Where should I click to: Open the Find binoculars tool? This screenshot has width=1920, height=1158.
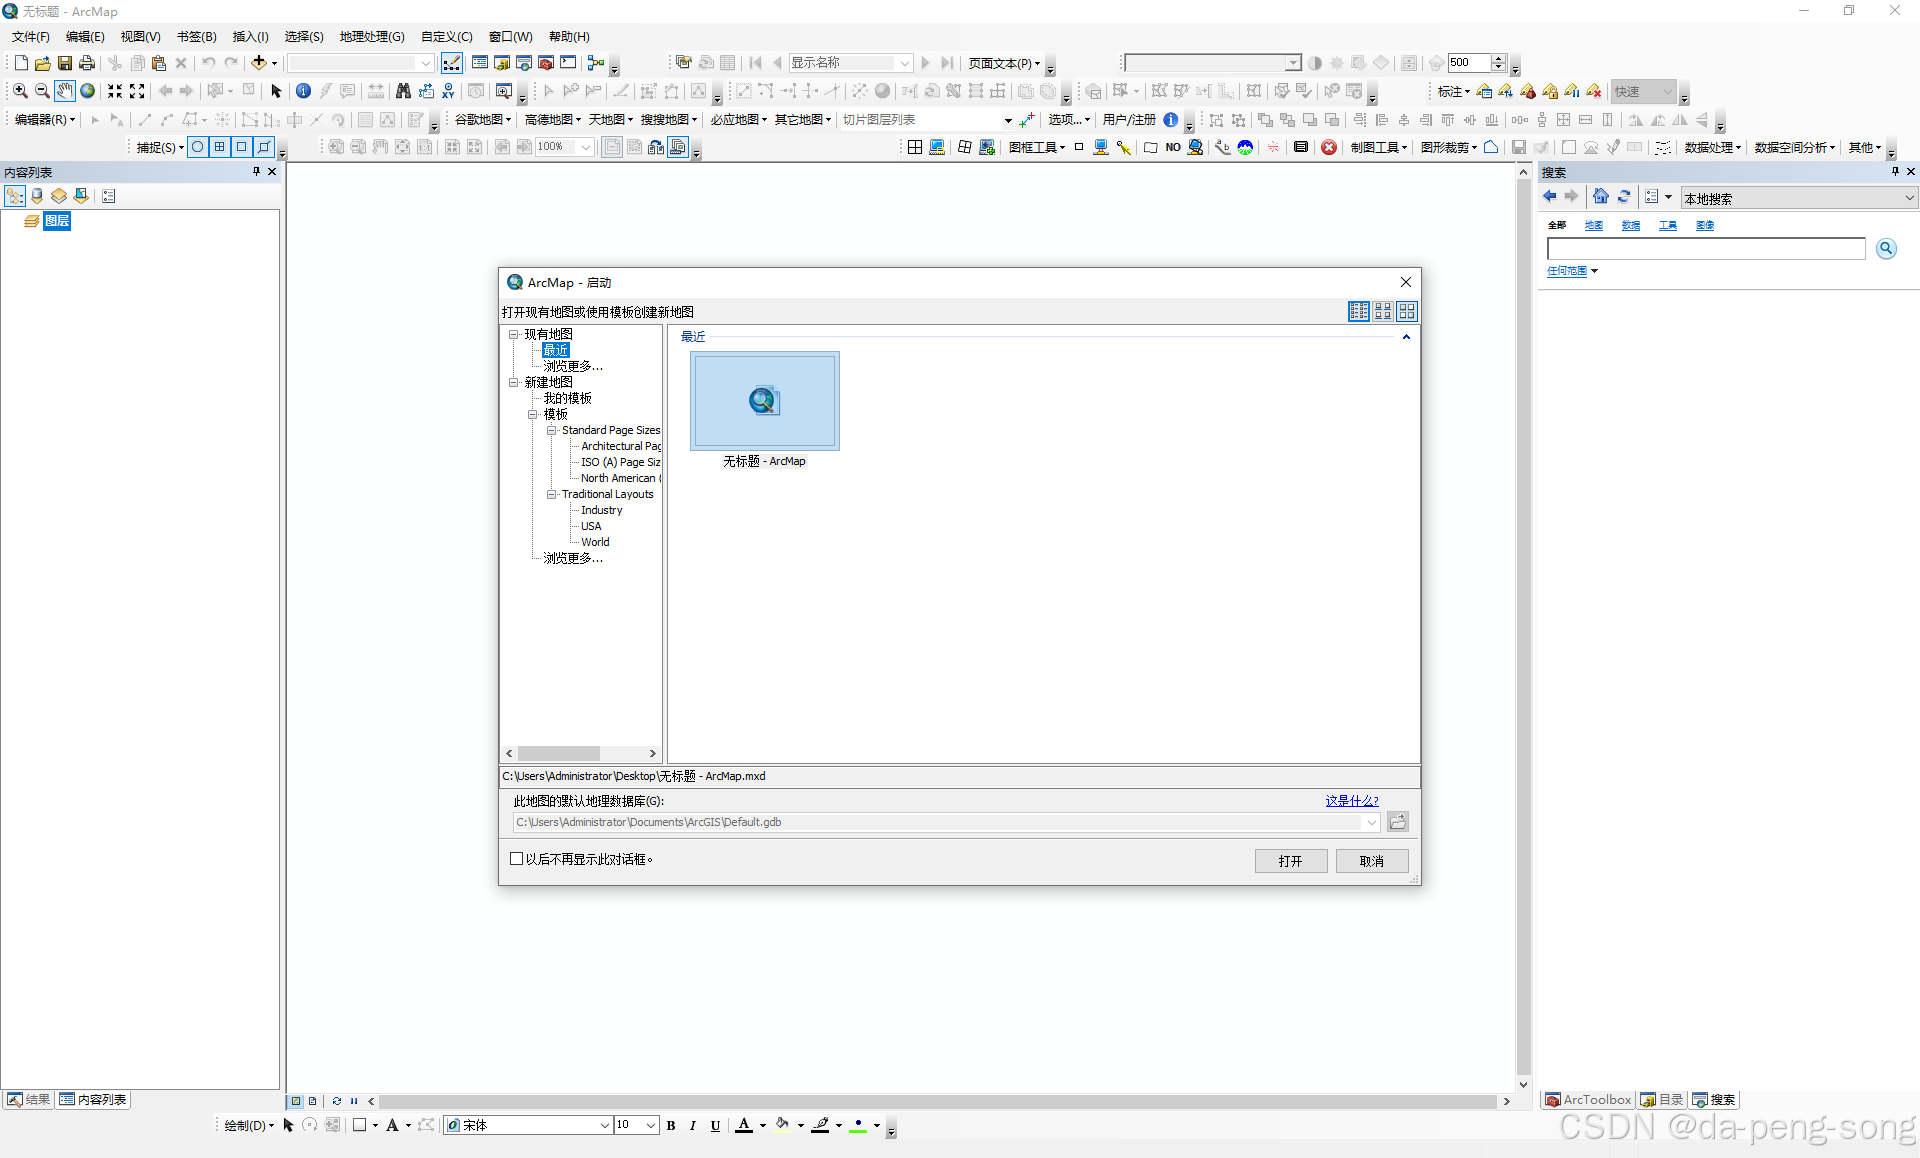coord(403,91)
